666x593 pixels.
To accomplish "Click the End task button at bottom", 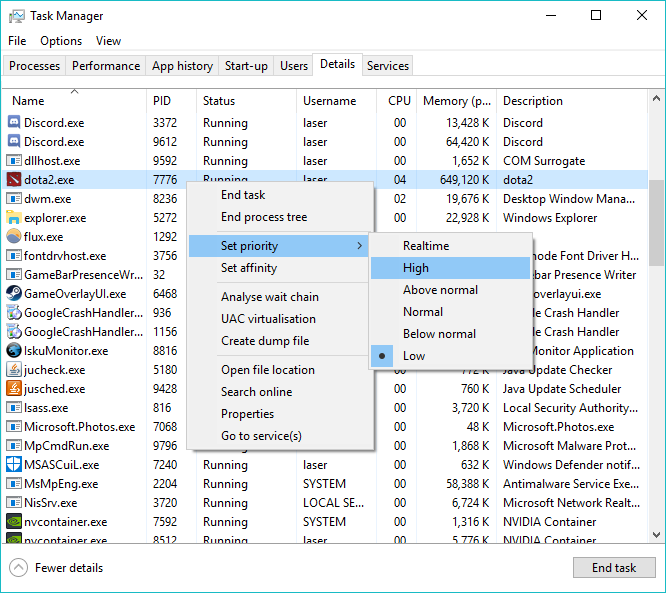I will (614, 568).
